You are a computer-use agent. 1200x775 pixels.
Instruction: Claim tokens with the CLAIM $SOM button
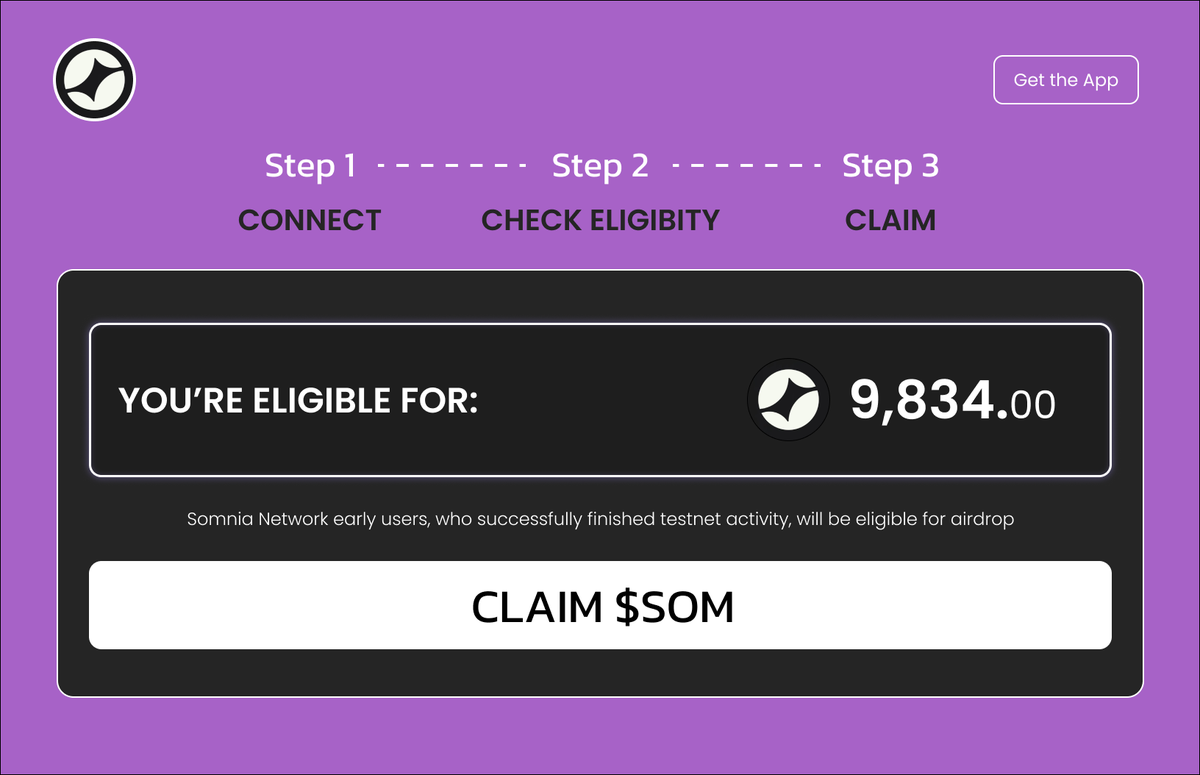600,605
